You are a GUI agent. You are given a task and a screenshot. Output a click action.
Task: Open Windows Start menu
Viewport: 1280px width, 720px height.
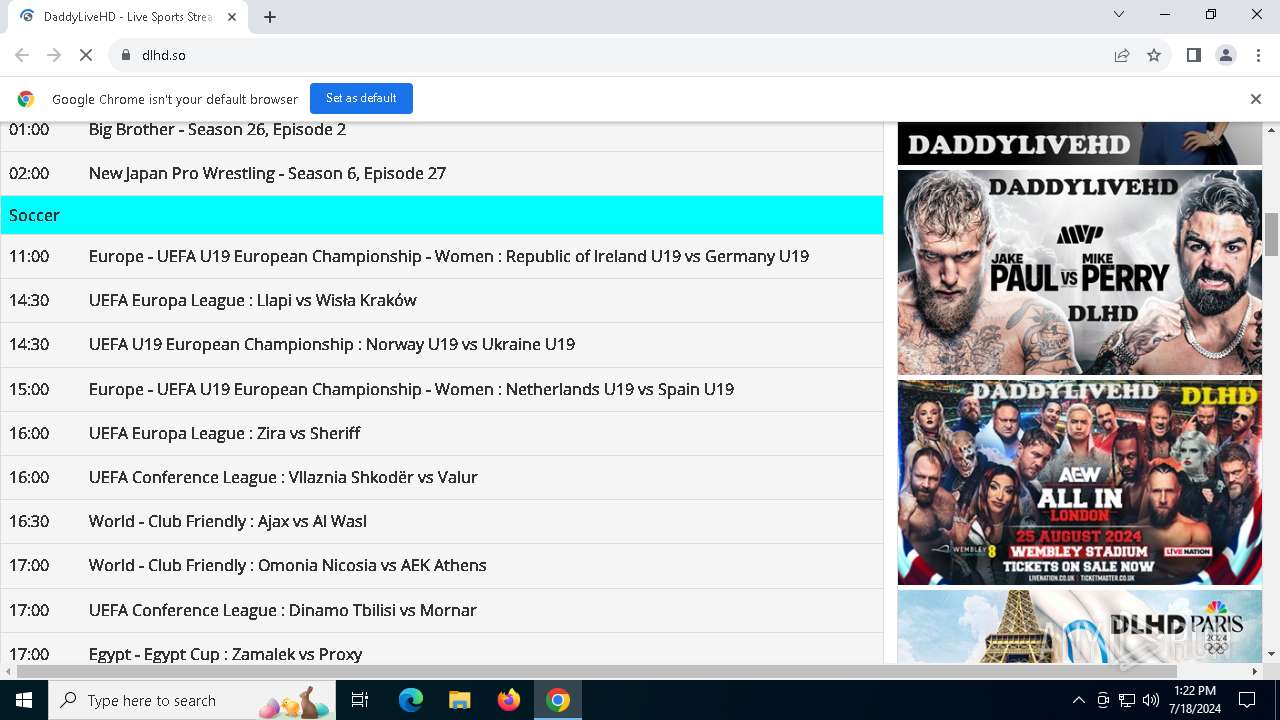(x=24, y=700)
